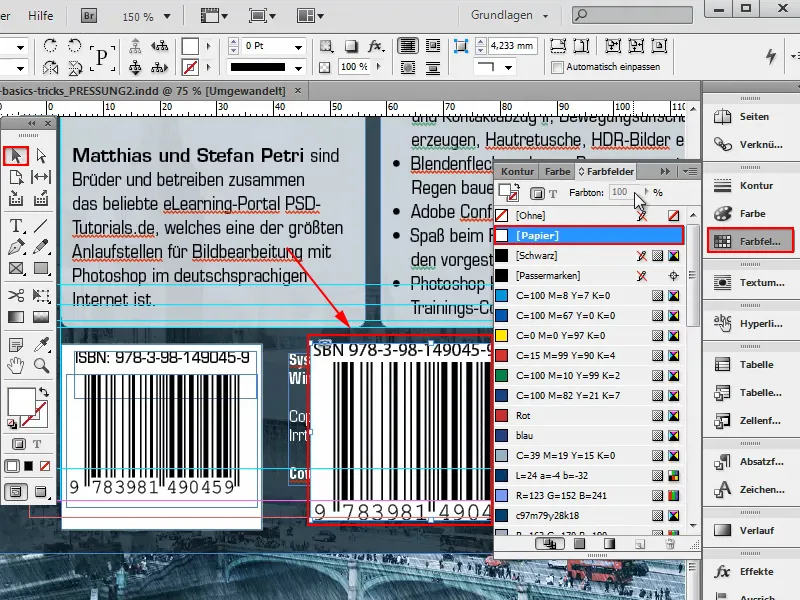Create new swatch in the Farbfelder panel

(x=640, y=544)
